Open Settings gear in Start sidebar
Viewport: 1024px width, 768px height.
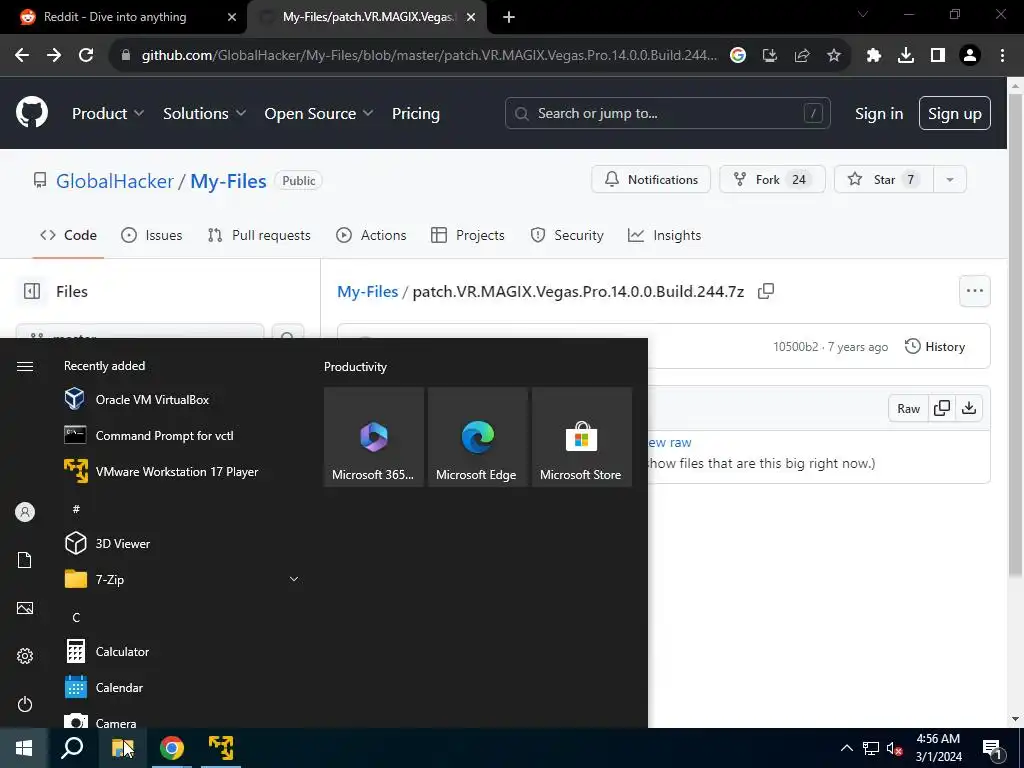[25, 656]
